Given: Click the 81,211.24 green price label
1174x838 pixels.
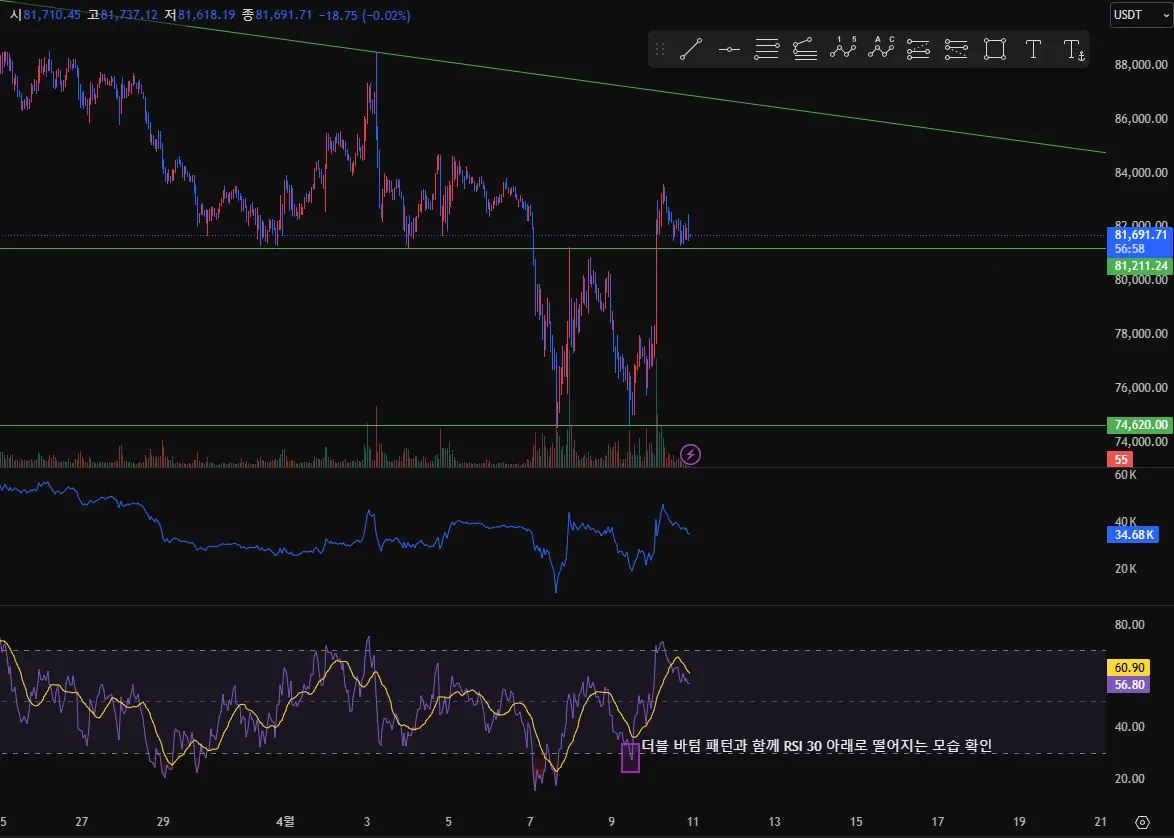Looking at the screenshot, I should click(x=1140, y=266).
